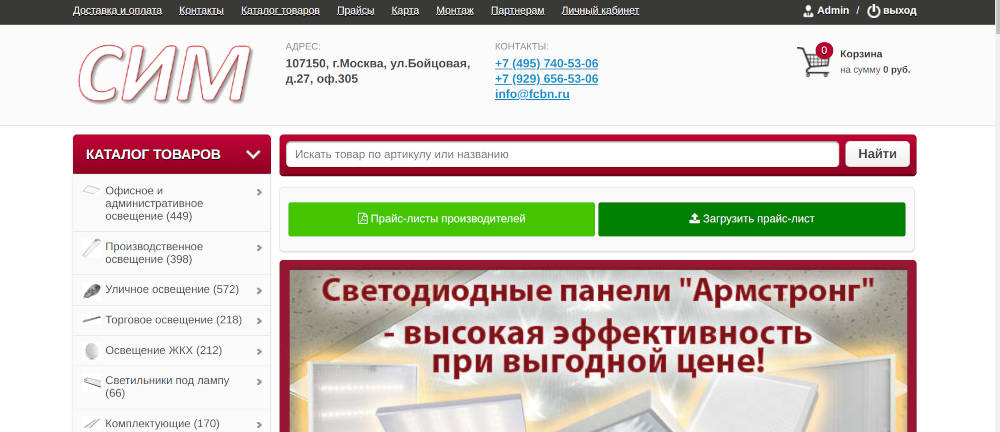Click the 'на сумму 0 руб.' text
Viewport: 1000px width, 432px height.
(875, 70)
